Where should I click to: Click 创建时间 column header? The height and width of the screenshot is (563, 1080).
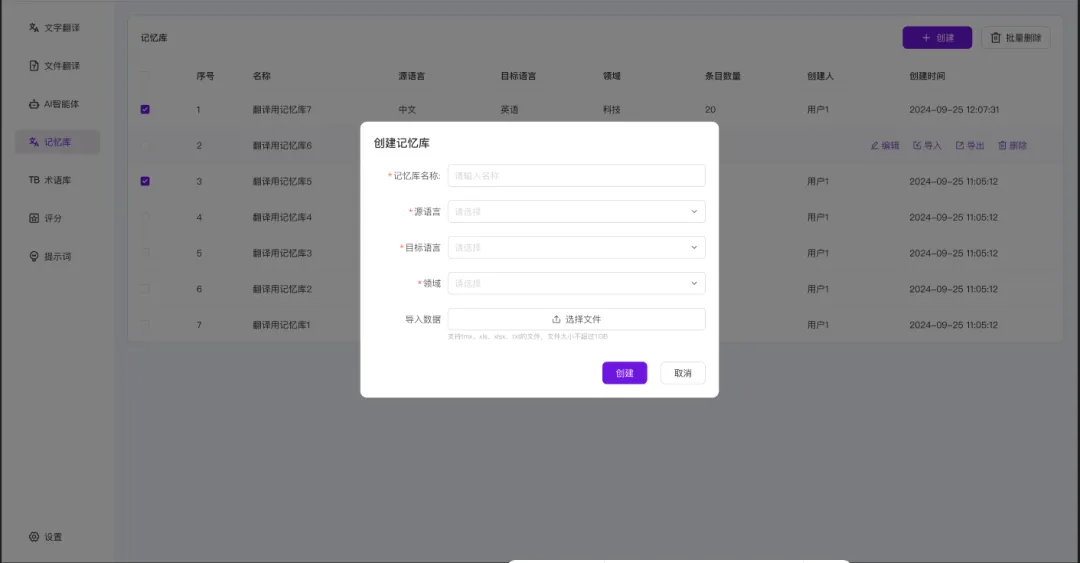pyautogui.click(x=927, y=76)
